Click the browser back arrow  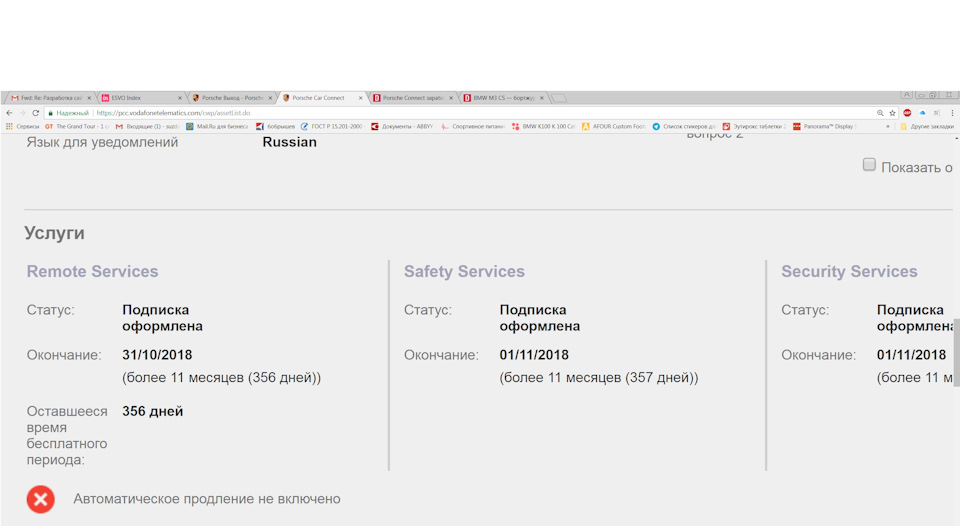point(9,113)
